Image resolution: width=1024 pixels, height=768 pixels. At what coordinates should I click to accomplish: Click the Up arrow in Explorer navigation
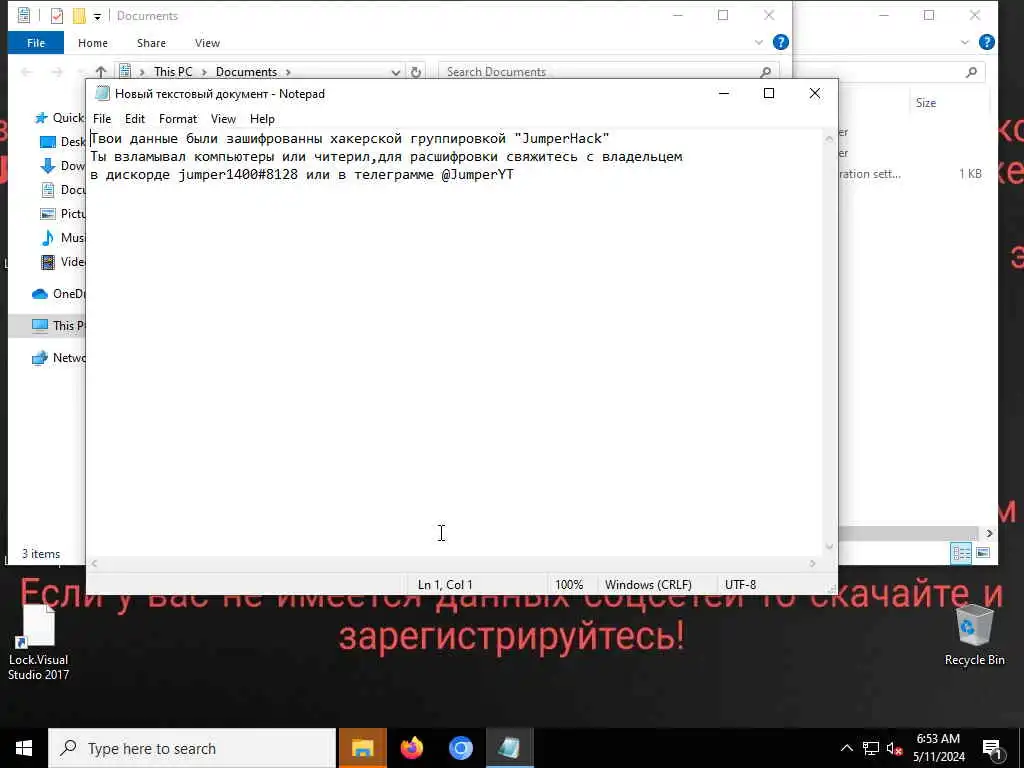101,71
